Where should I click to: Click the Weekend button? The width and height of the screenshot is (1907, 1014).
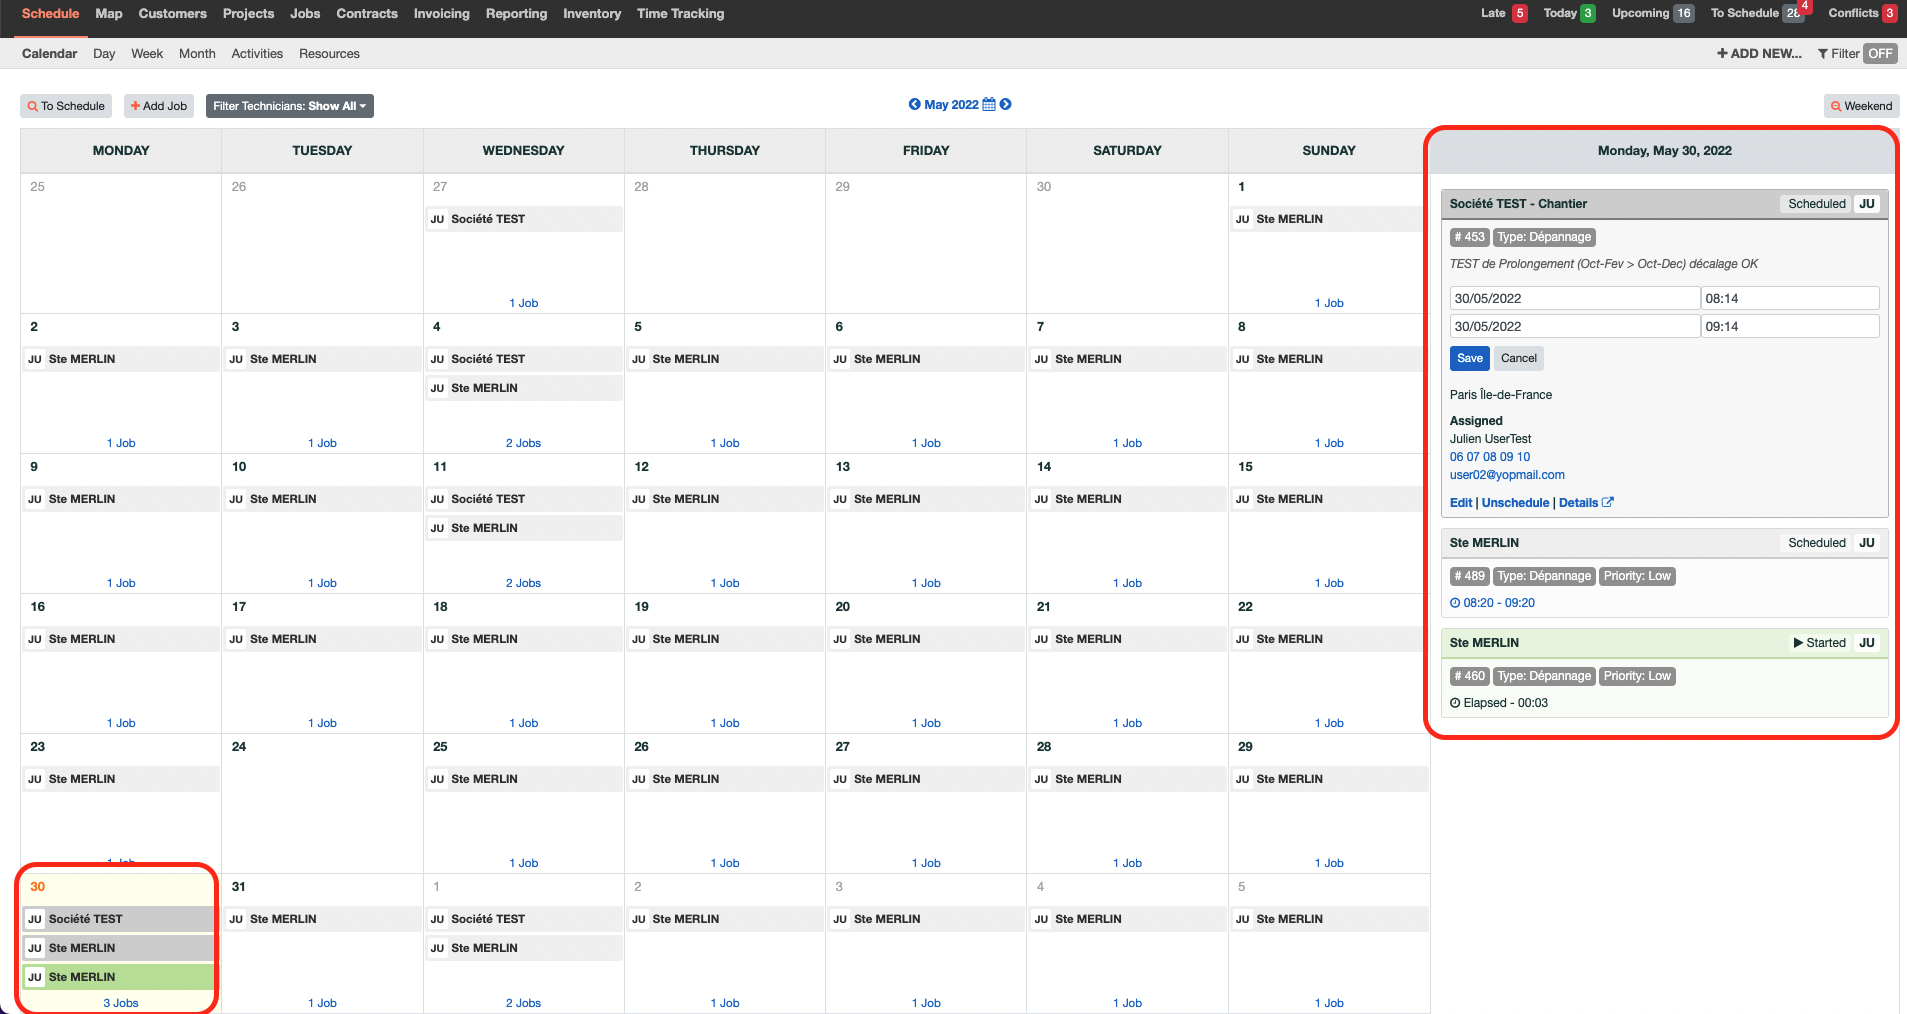[1861, 106]
